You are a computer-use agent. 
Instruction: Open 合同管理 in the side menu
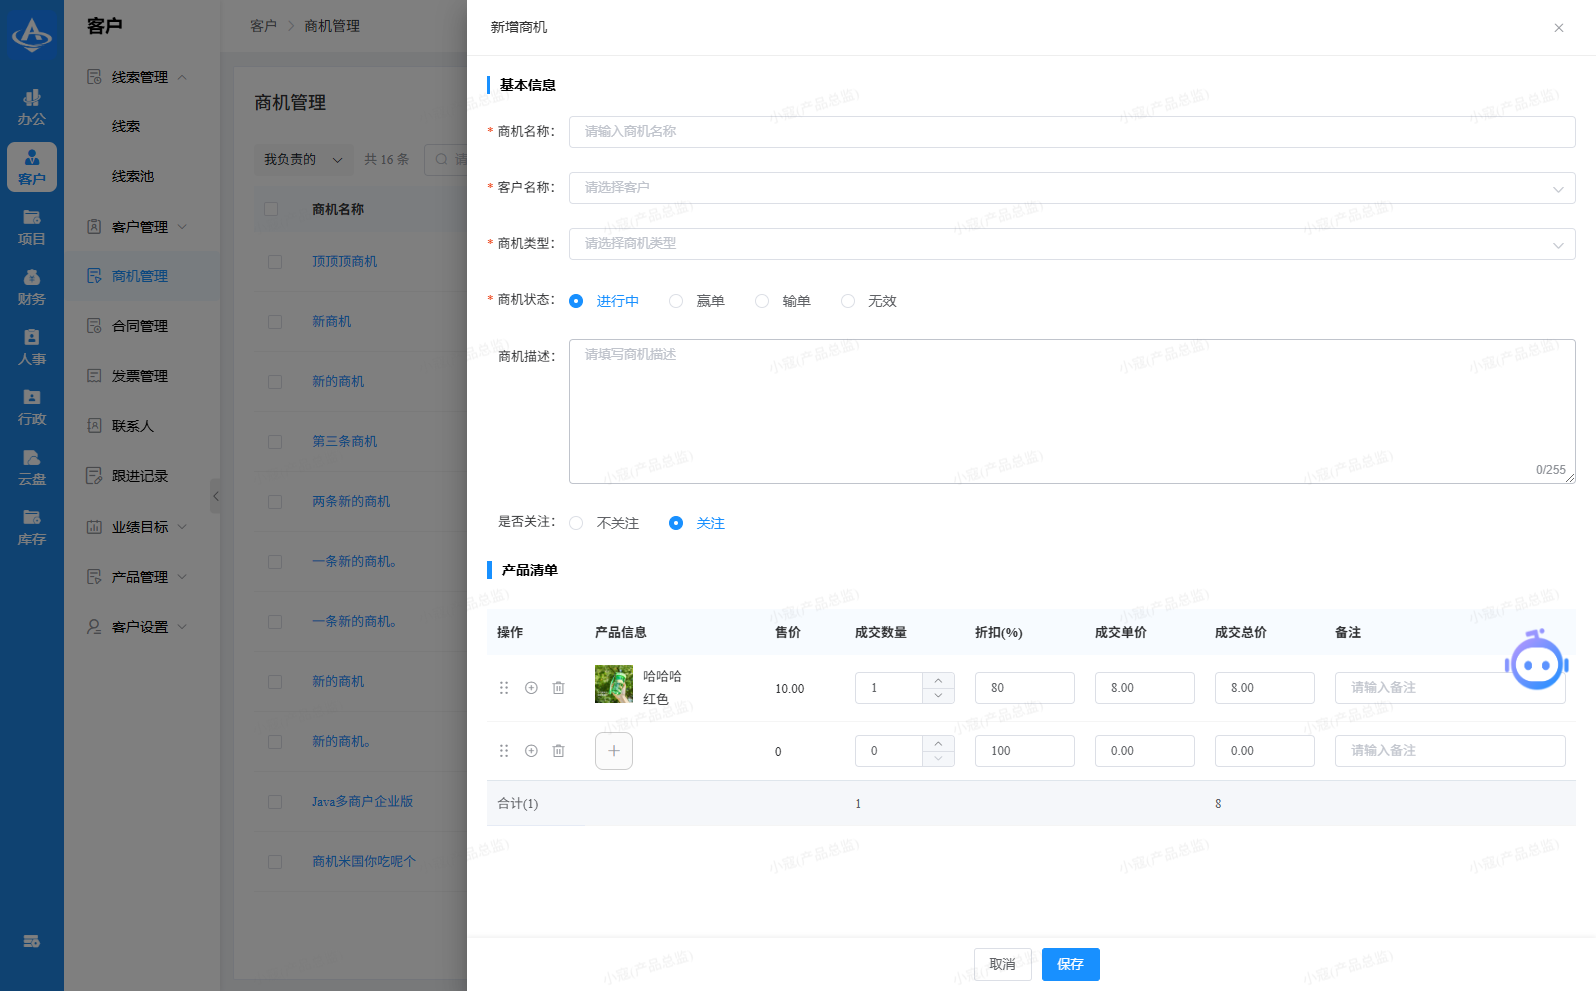pos(140,326)
